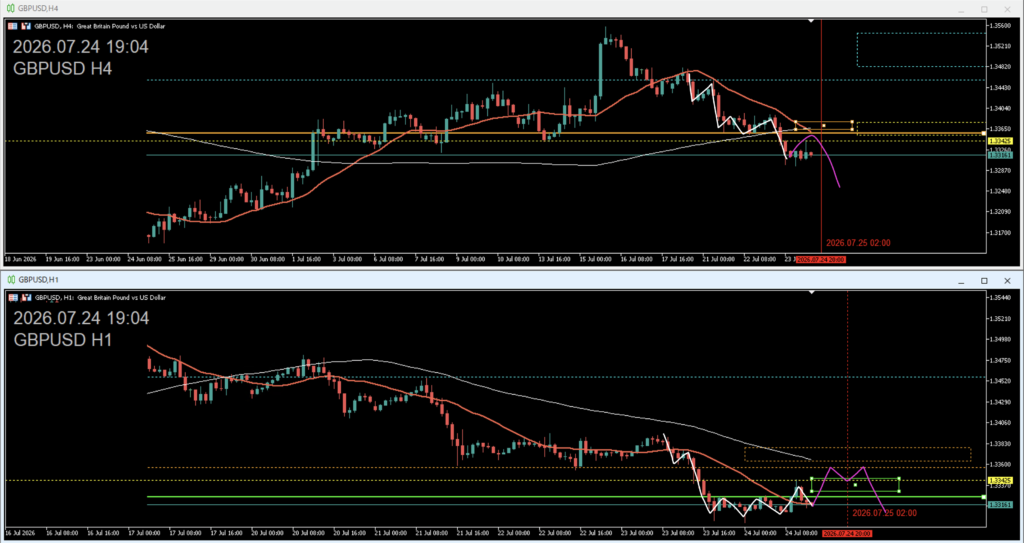Select the teal 1.33161 price tag in H4 chart
The height and width of the screenshot is (543, 1024).
[x=1000, y=156]
